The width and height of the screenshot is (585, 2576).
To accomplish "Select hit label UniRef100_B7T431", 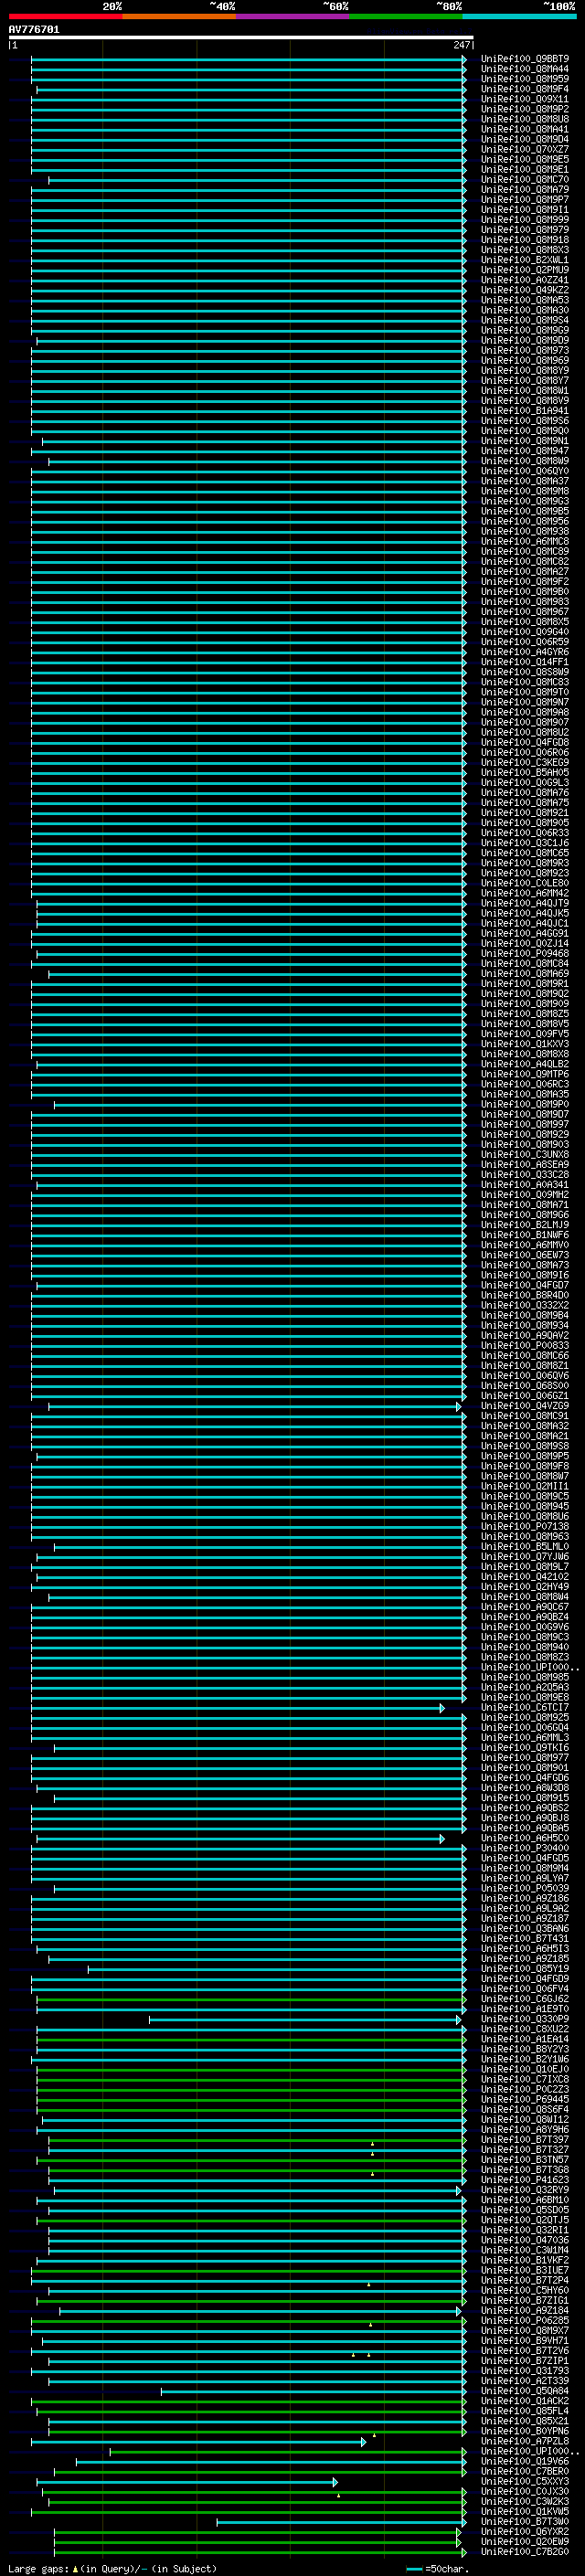I will click(525, 1939).
